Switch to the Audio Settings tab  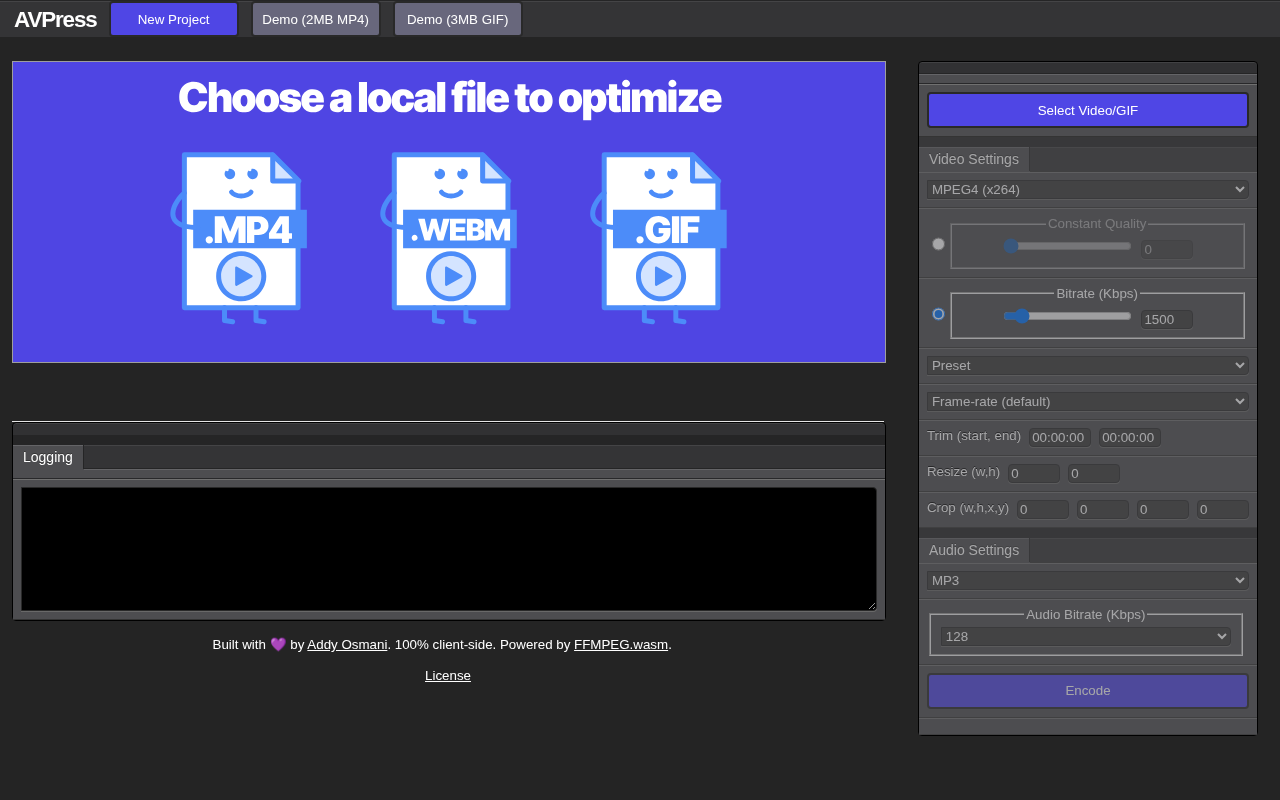973,550
